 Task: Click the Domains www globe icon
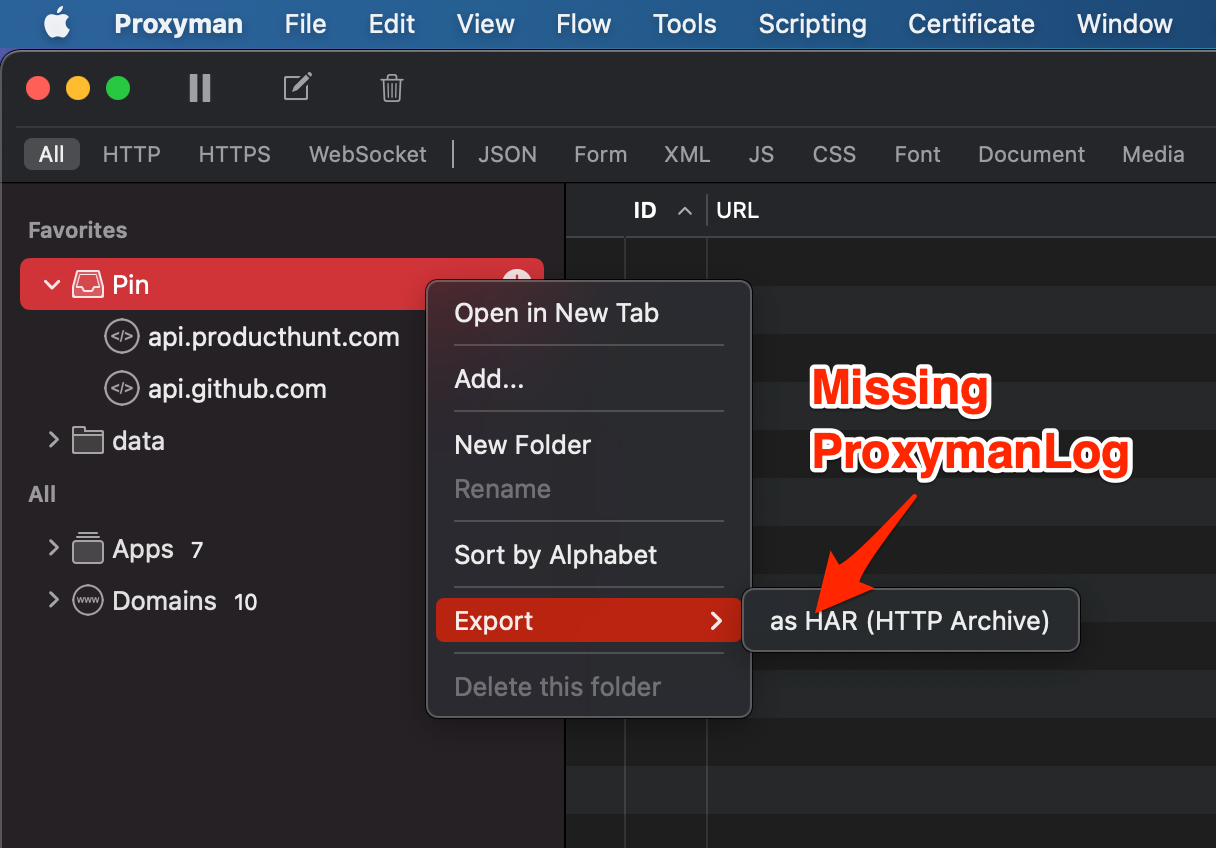(88, 601)
